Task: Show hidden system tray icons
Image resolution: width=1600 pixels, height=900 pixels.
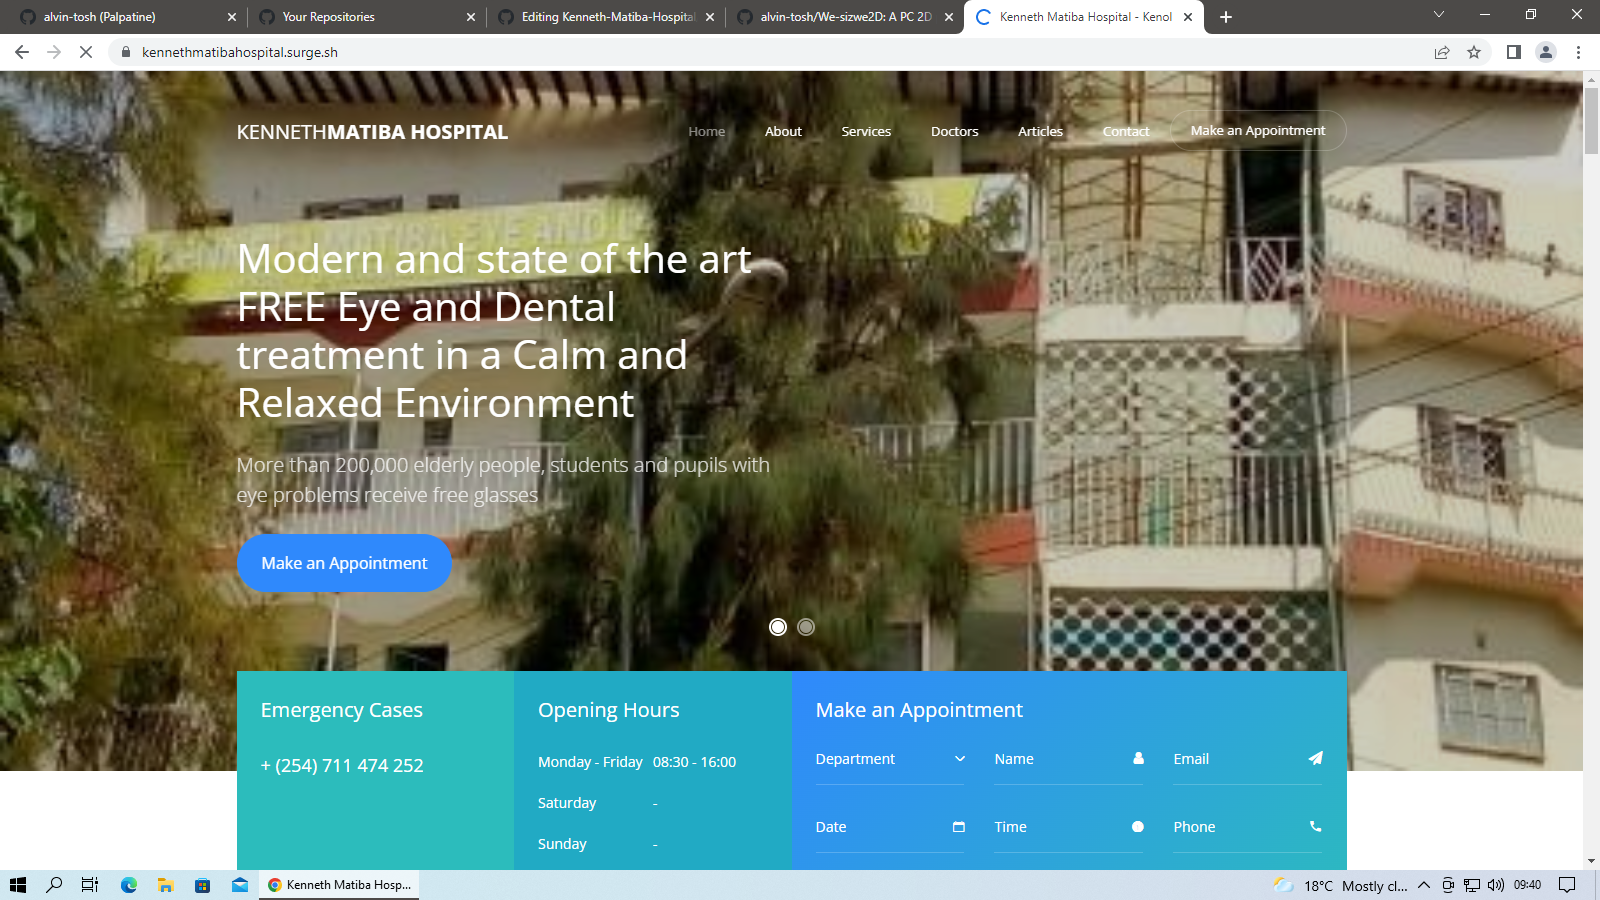Action: click(x=1424, y=885)
